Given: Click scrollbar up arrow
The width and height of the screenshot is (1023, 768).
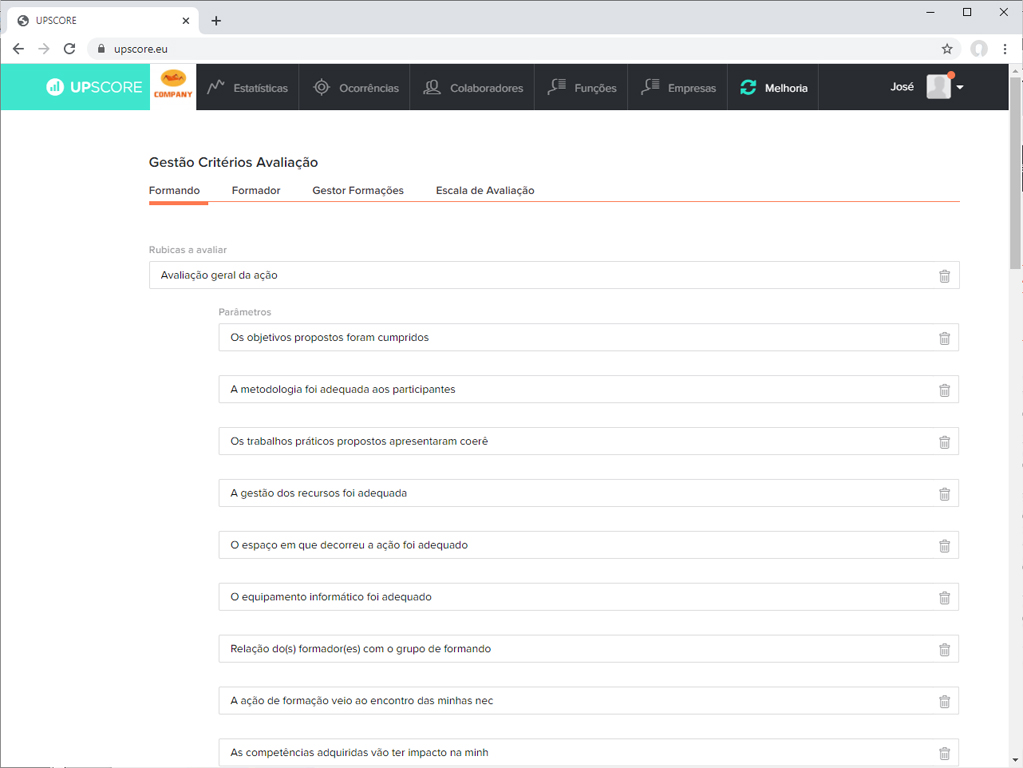Looking at the screenshot, I should point(1015,70).
